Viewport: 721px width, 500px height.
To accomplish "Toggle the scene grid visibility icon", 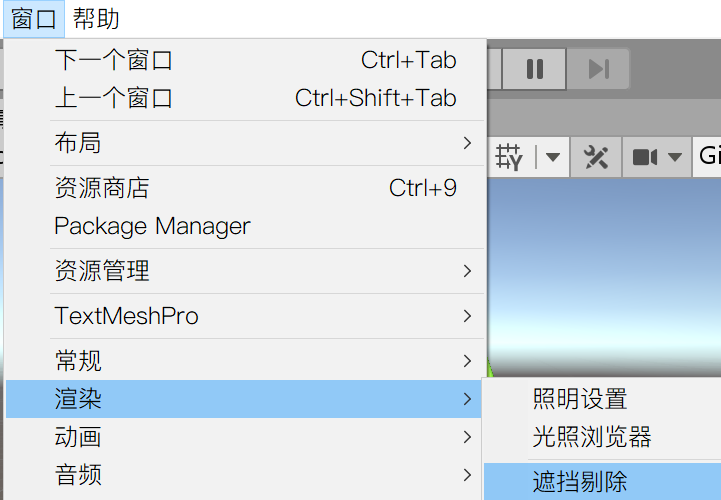I will 509,157.
